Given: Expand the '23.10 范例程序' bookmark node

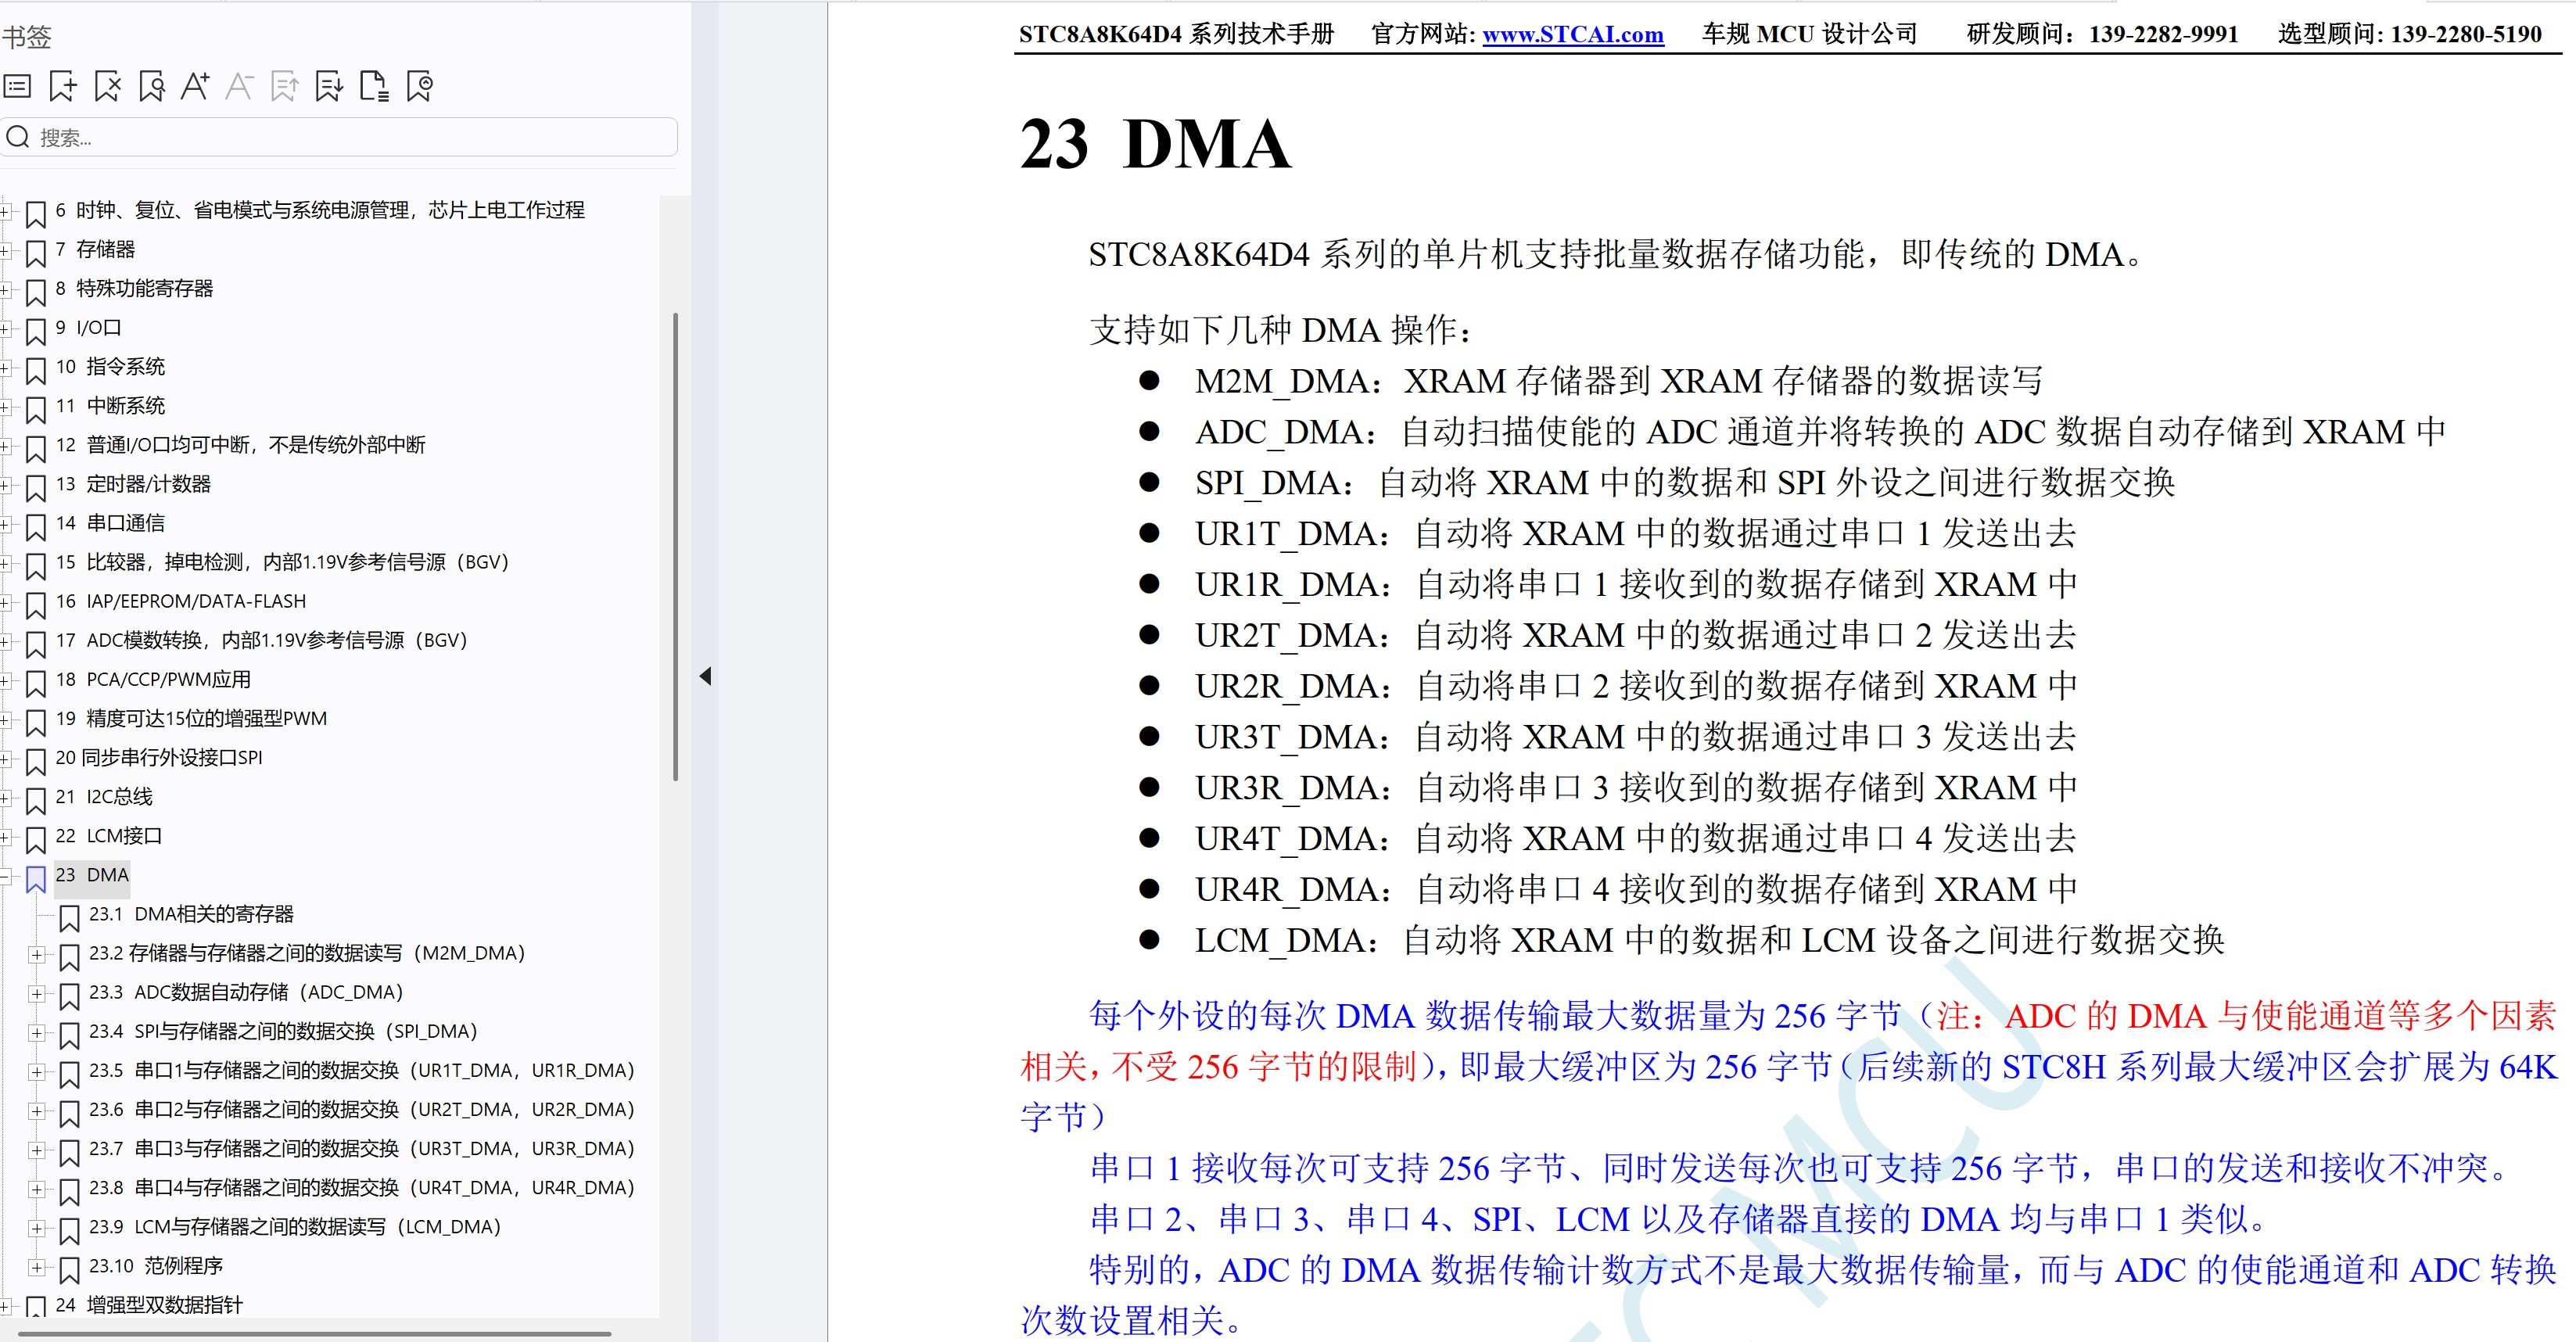Looking at the screenshot, I should coord(37,1266).
